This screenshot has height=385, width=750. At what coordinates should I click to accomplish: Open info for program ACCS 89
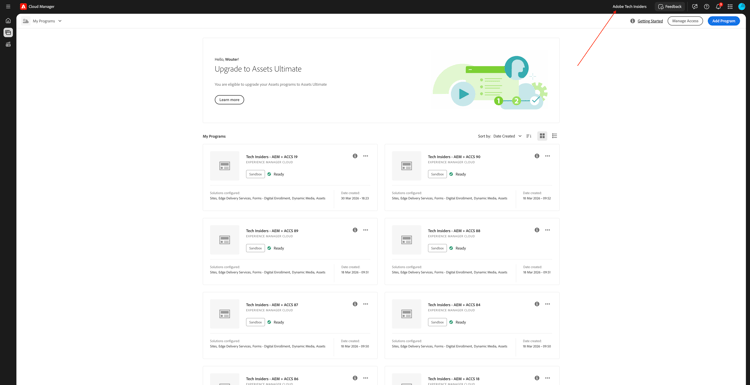coord(355,230)
